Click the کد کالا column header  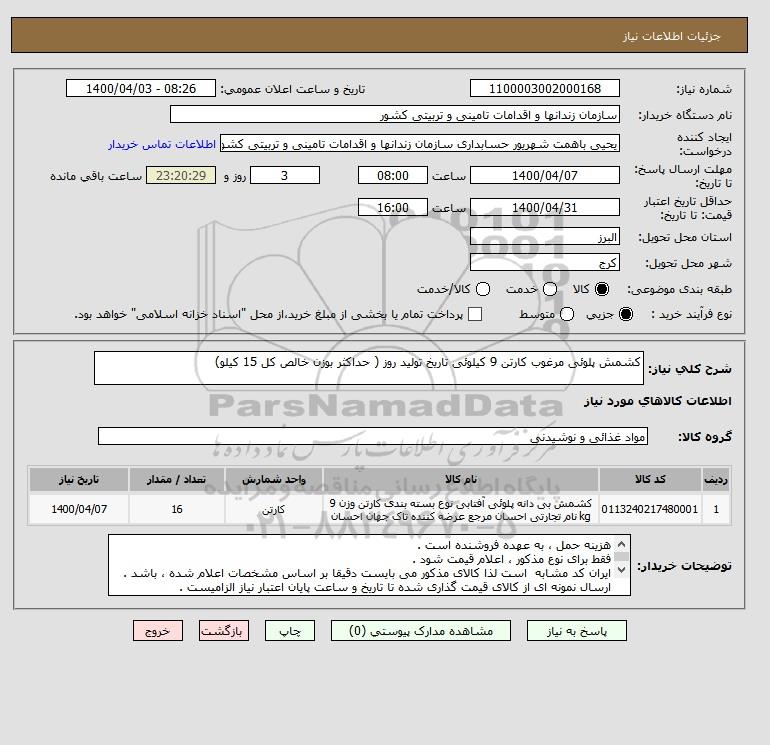[x=650, y=479]
